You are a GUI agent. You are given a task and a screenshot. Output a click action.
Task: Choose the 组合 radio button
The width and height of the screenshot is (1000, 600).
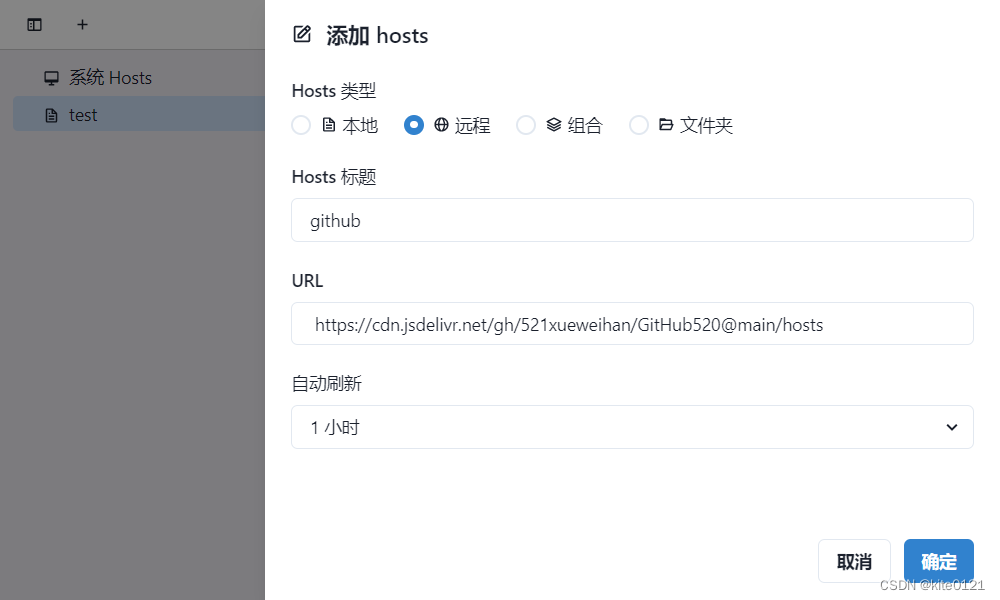(526, 125)
